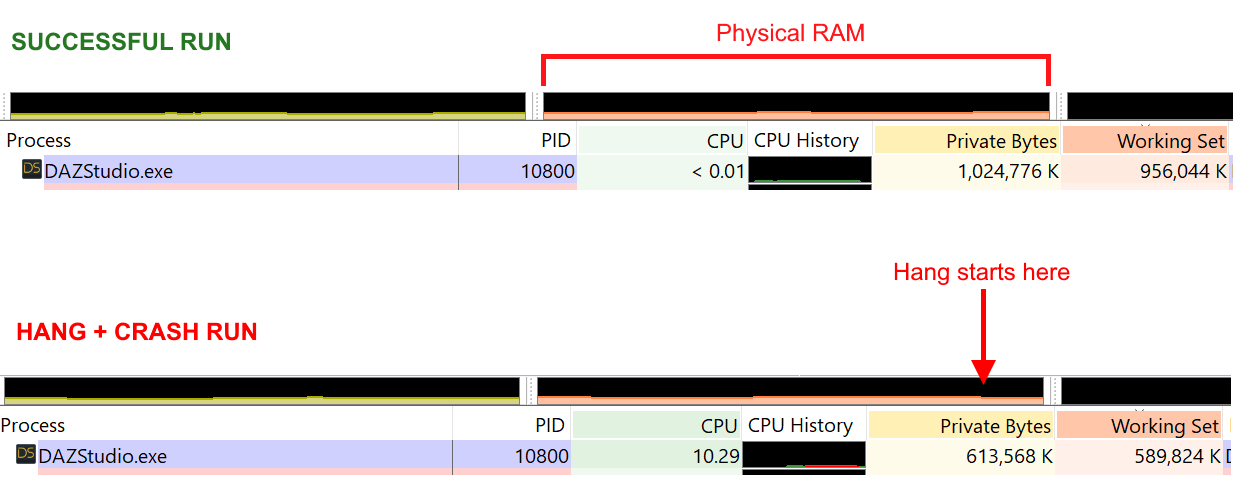Select the DAZStudio.exe process name in the hang + crash run
Viewport: 1233px width, 495px height.
[103, 456]
